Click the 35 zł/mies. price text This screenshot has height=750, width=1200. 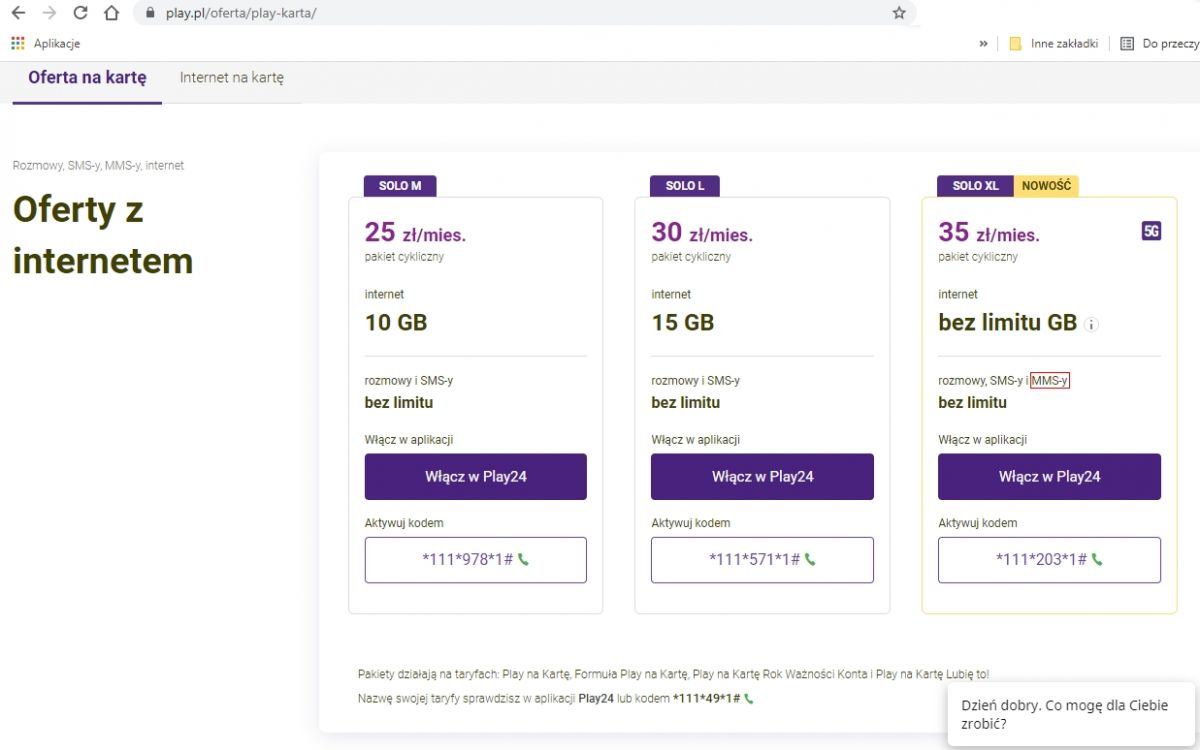(x=989, y=233)
